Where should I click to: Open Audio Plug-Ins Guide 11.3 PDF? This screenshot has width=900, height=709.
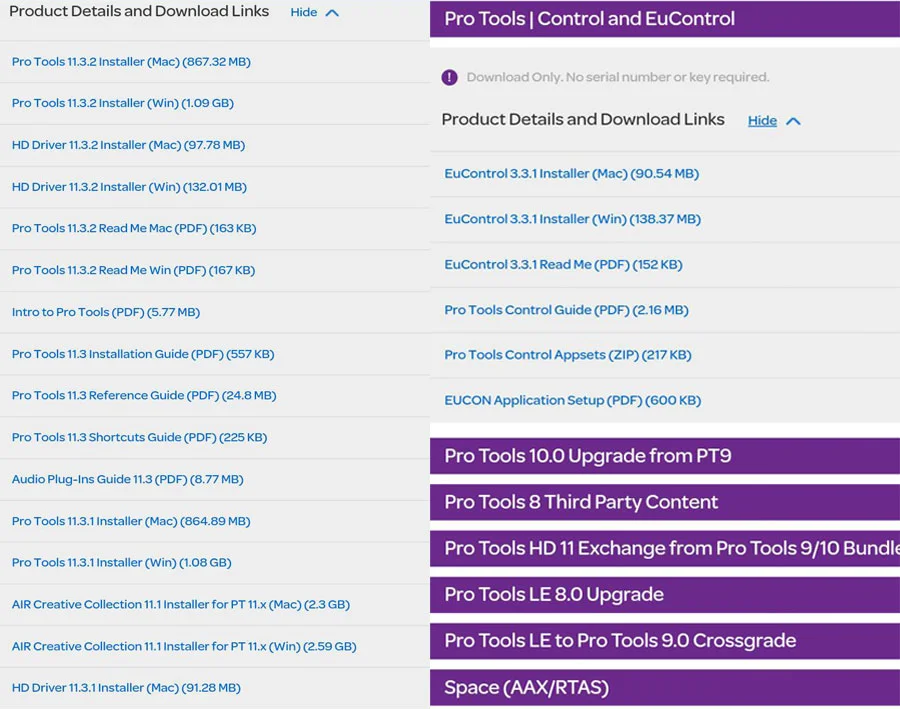click(127, 479)
